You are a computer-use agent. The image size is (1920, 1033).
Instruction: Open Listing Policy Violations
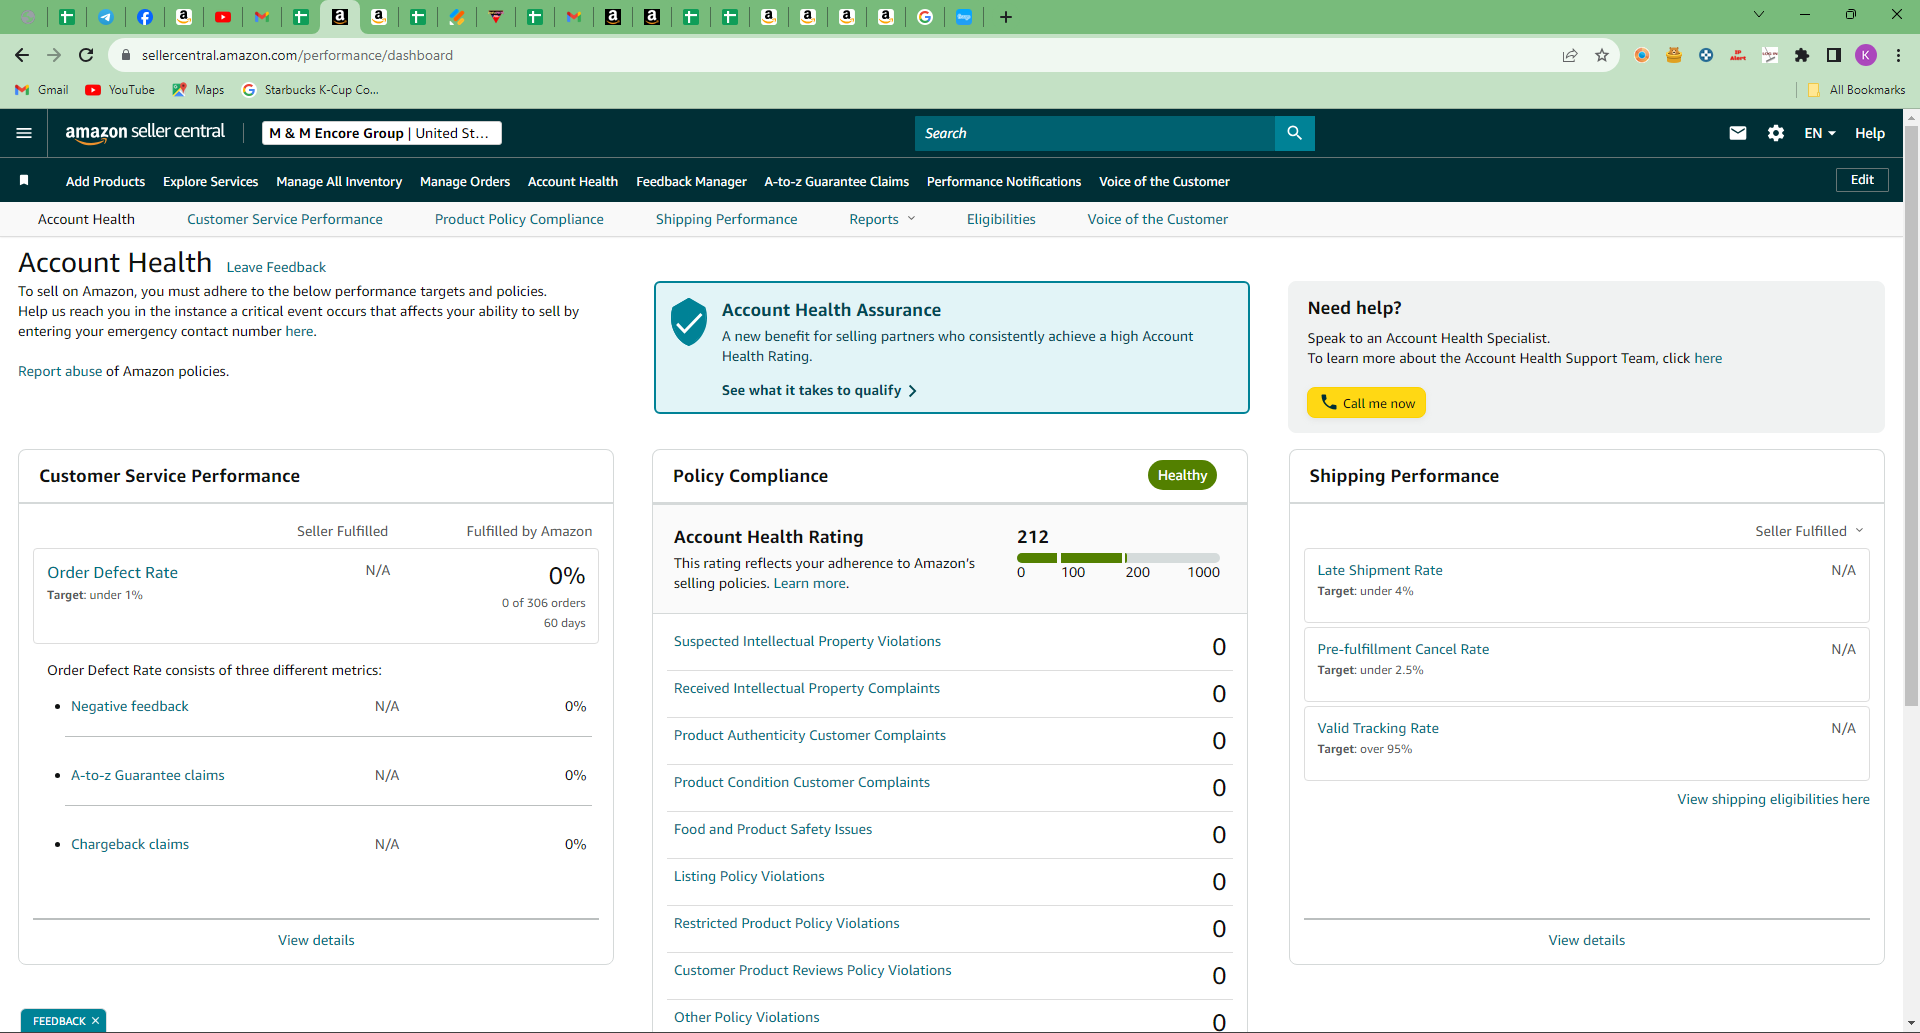749,876
